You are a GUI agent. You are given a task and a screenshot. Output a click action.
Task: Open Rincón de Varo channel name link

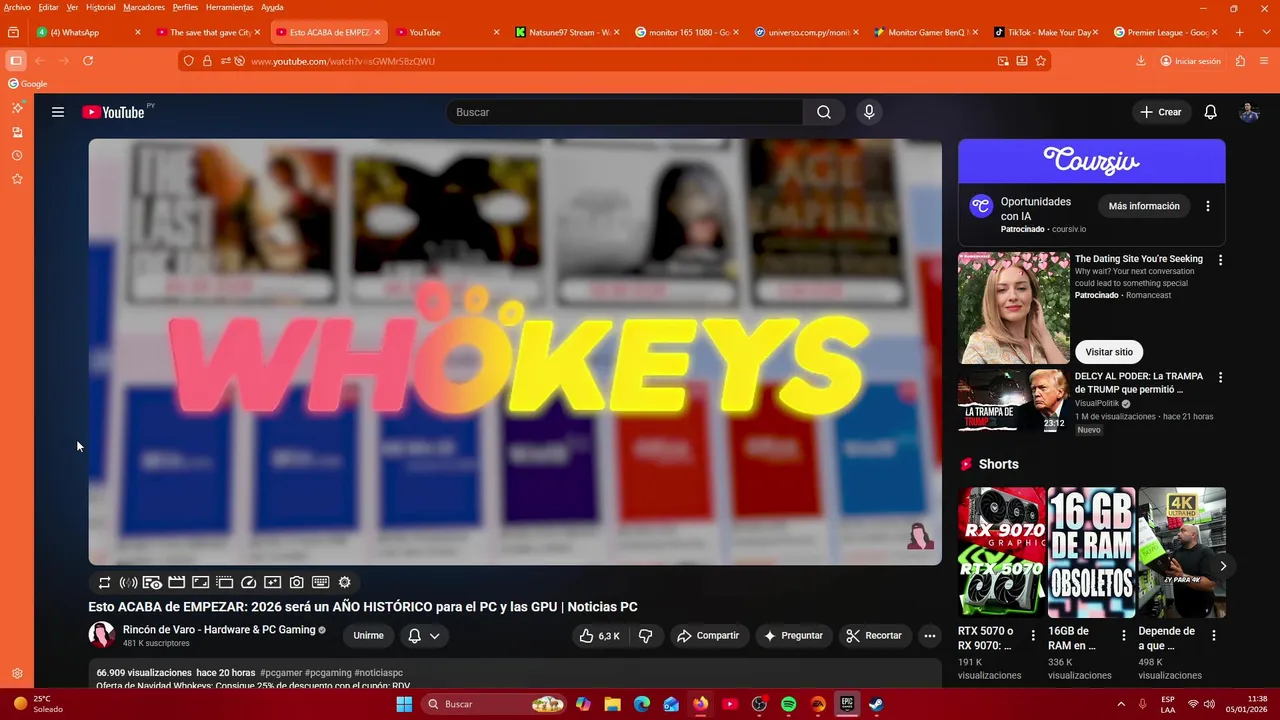click(x=219, y=630)
